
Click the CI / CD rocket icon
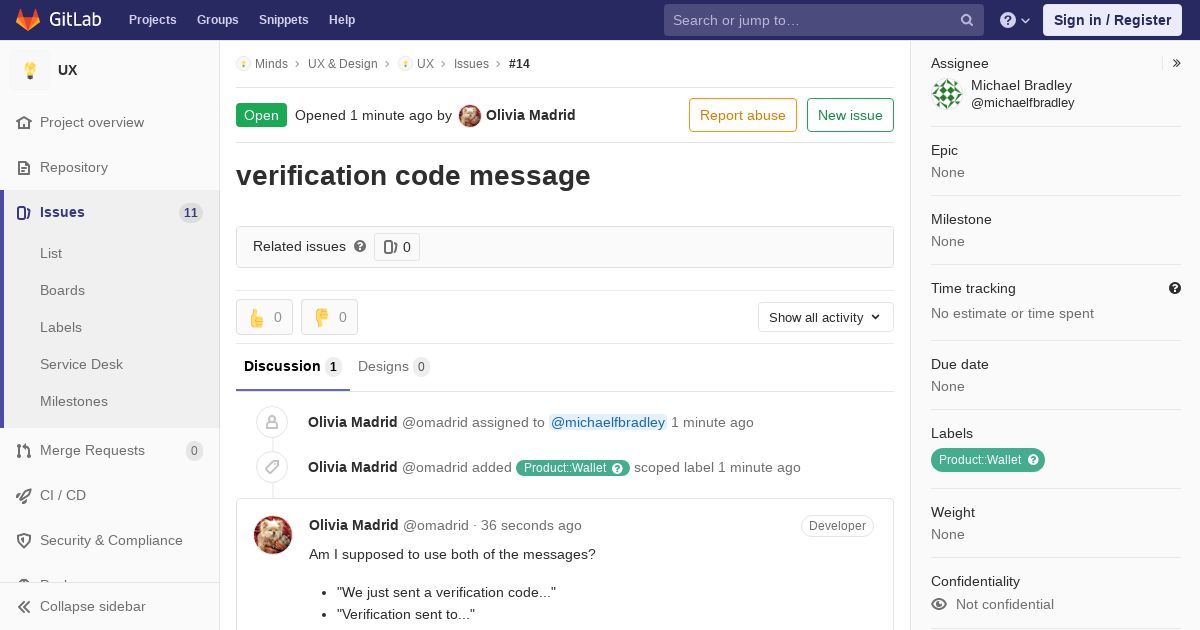click(24, 495)
